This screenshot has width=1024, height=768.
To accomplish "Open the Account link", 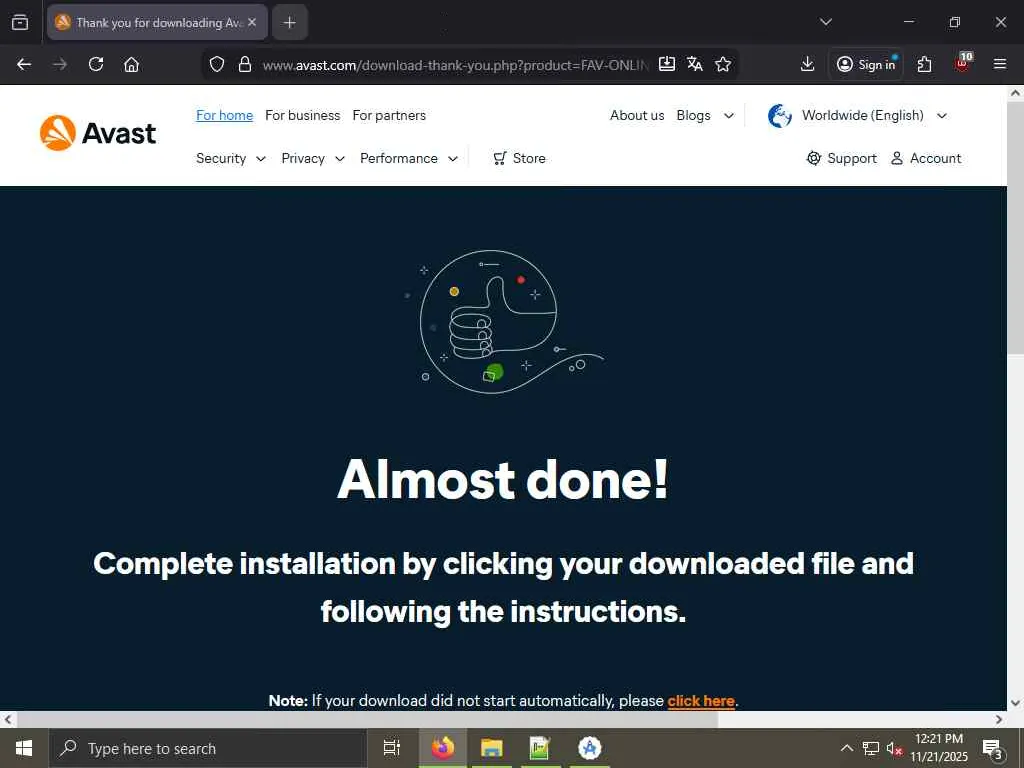I will 926,159.
